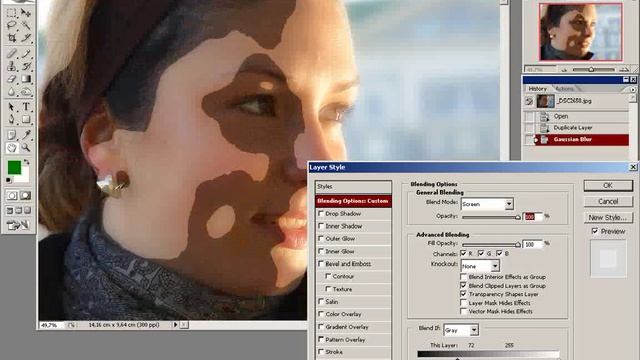Screen dimensions: 640x360
Task: Toggle the Preview checkbox
Action: (595, 231)
